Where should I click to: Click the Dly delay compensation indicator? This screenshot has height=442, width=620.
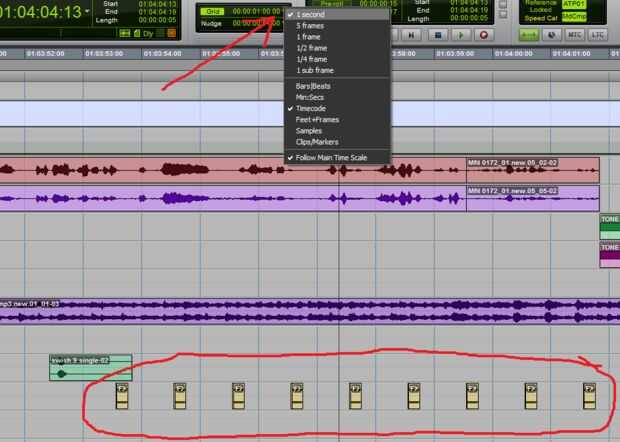148,34
